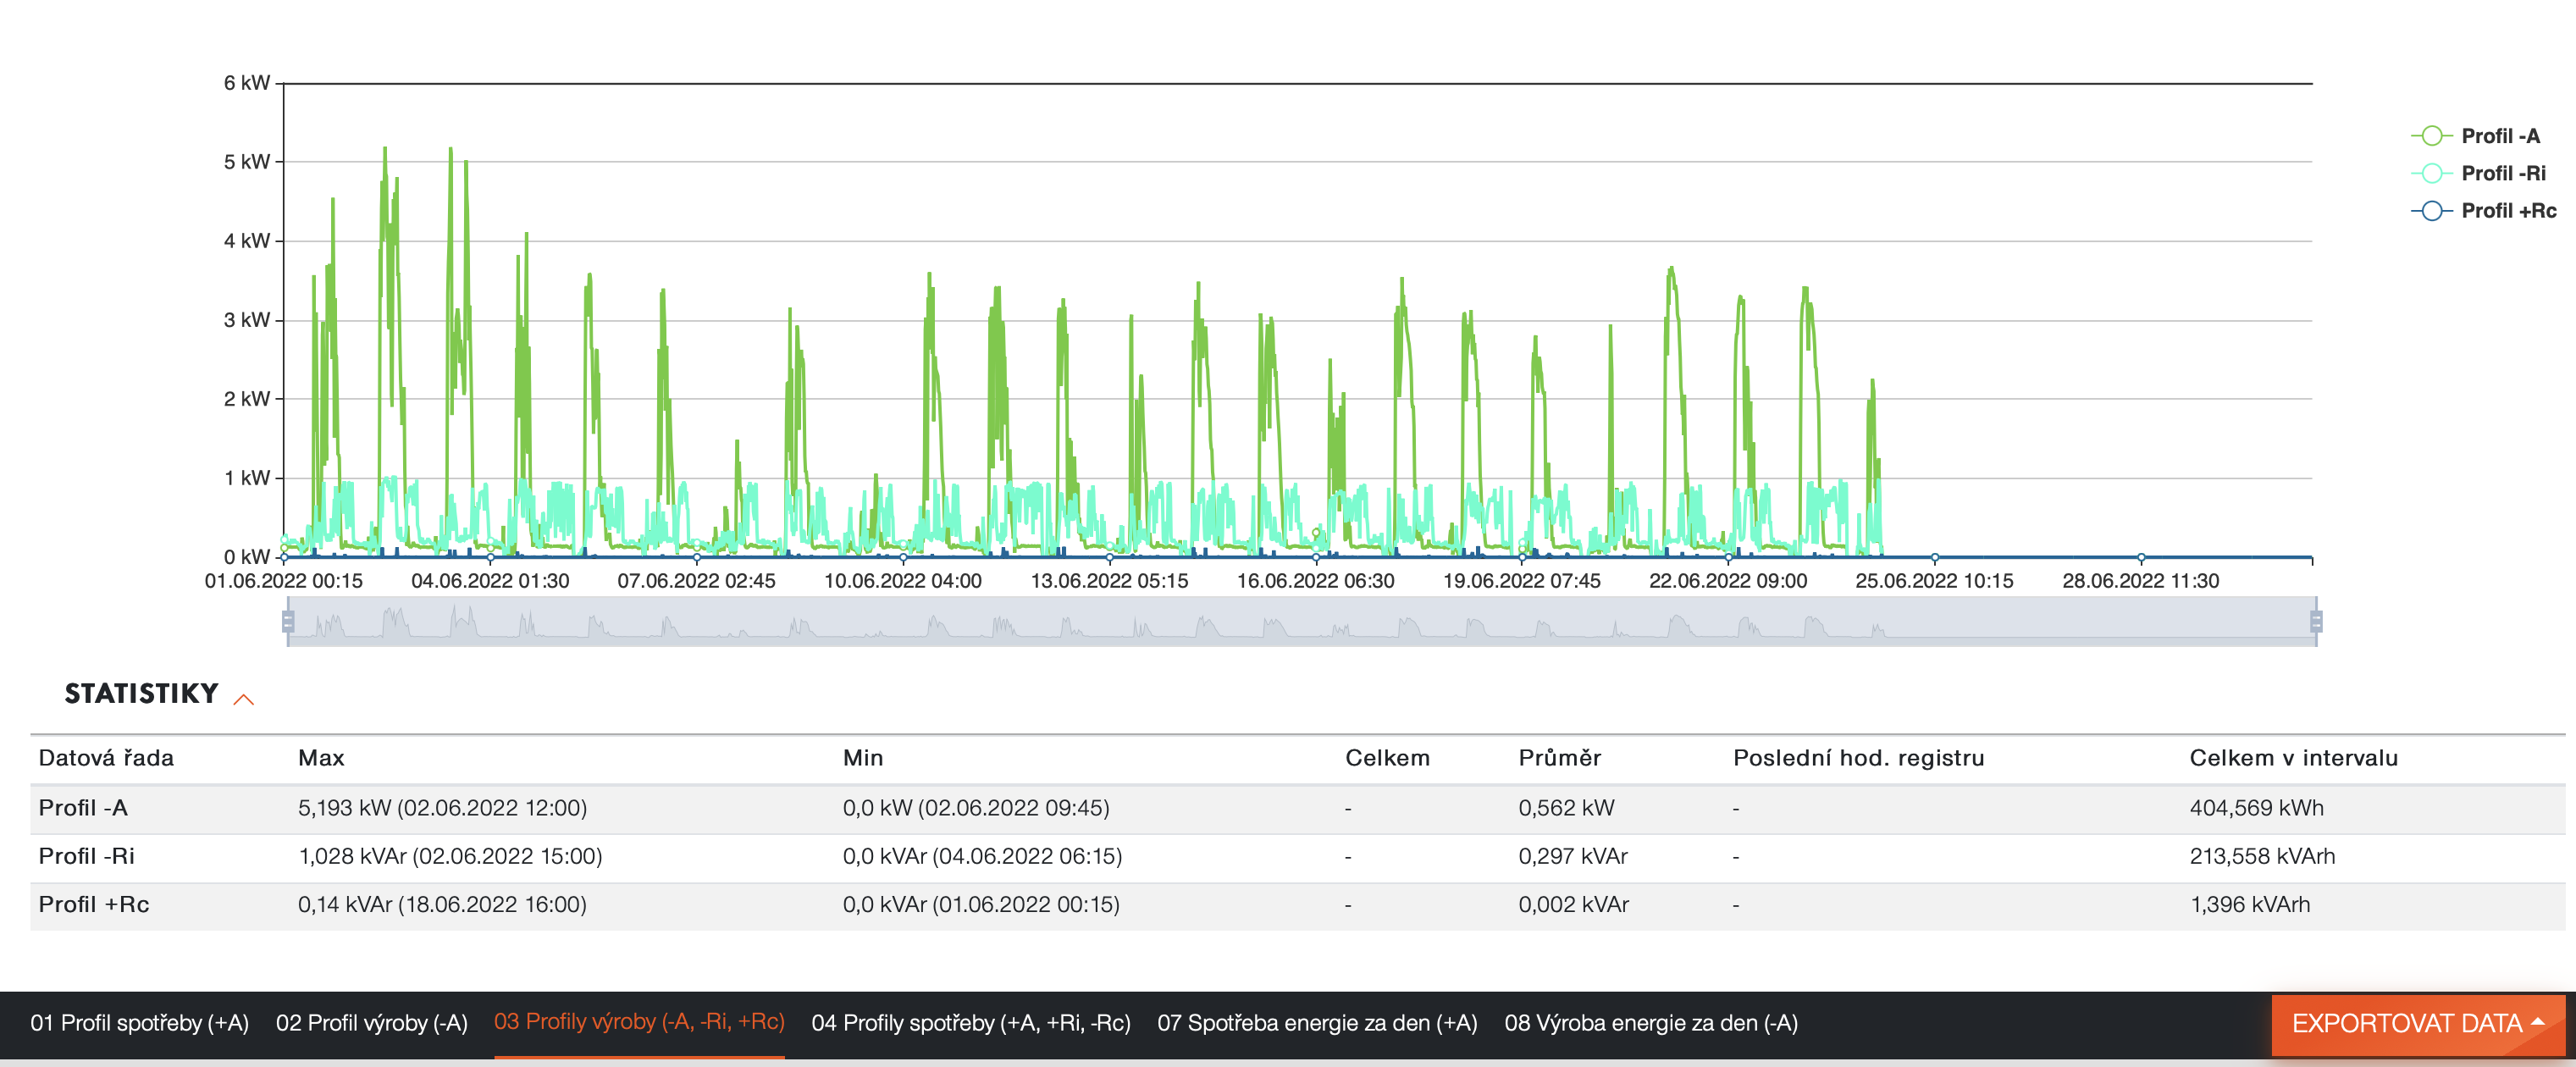Click the Poslední hod. registru header
Screen dimensions: 2576x1067
pyautogui.click(x=1858, y=758)
